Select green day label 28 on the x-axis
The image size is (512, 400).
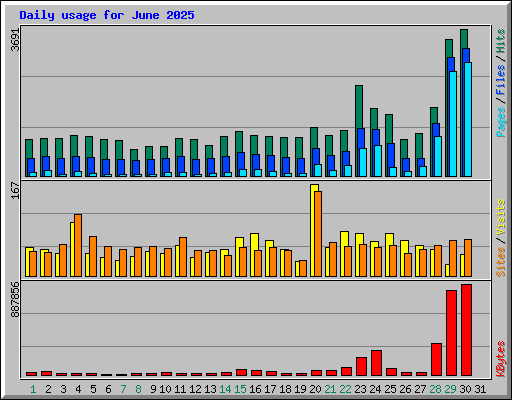pos(435,389)
